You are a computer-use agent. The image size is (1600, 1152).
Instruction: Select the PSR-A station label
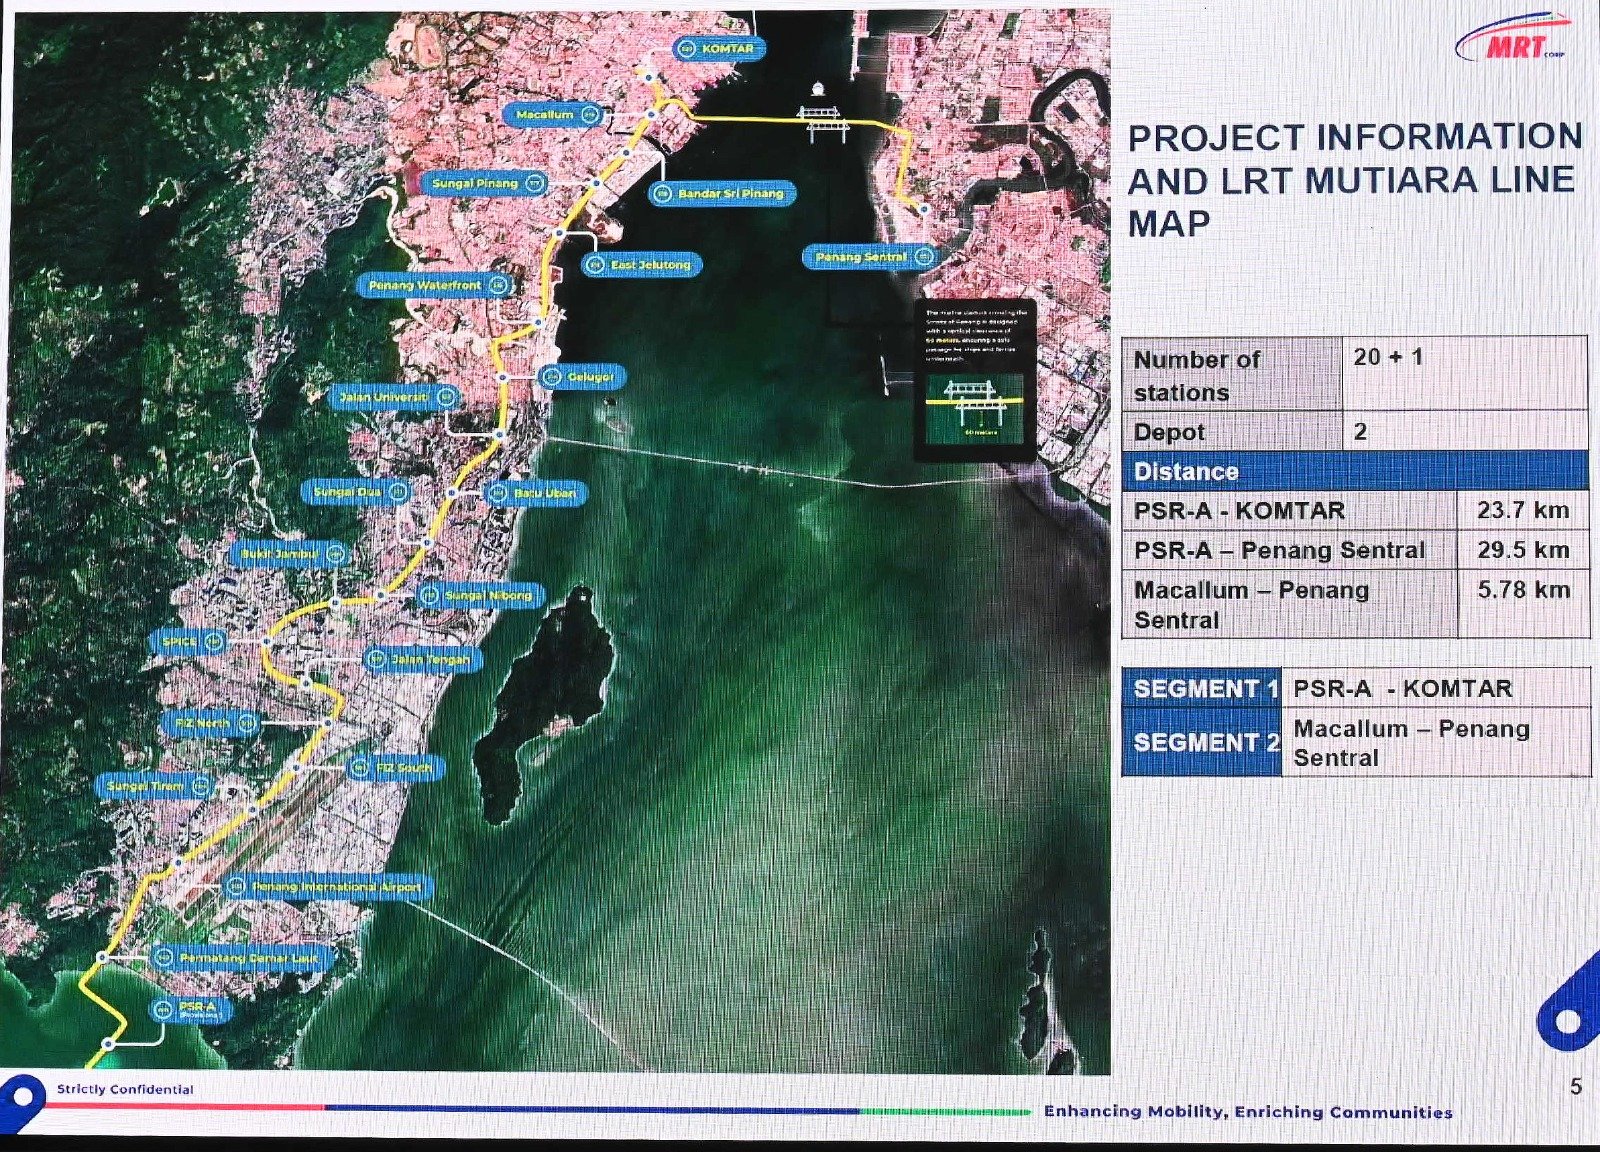pos(190,1009)
